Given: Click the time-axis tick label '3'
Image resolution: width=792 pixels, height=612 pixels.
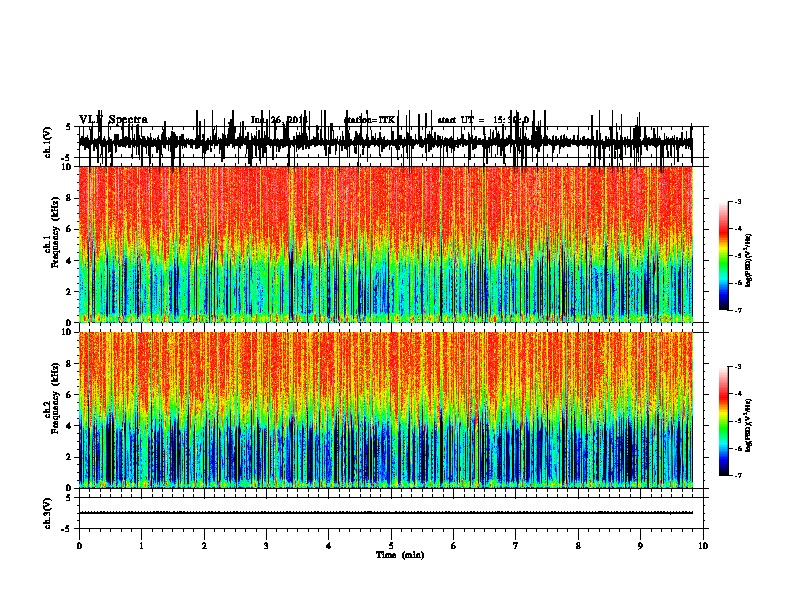Looking at the screenshot, I should point(266,546).
